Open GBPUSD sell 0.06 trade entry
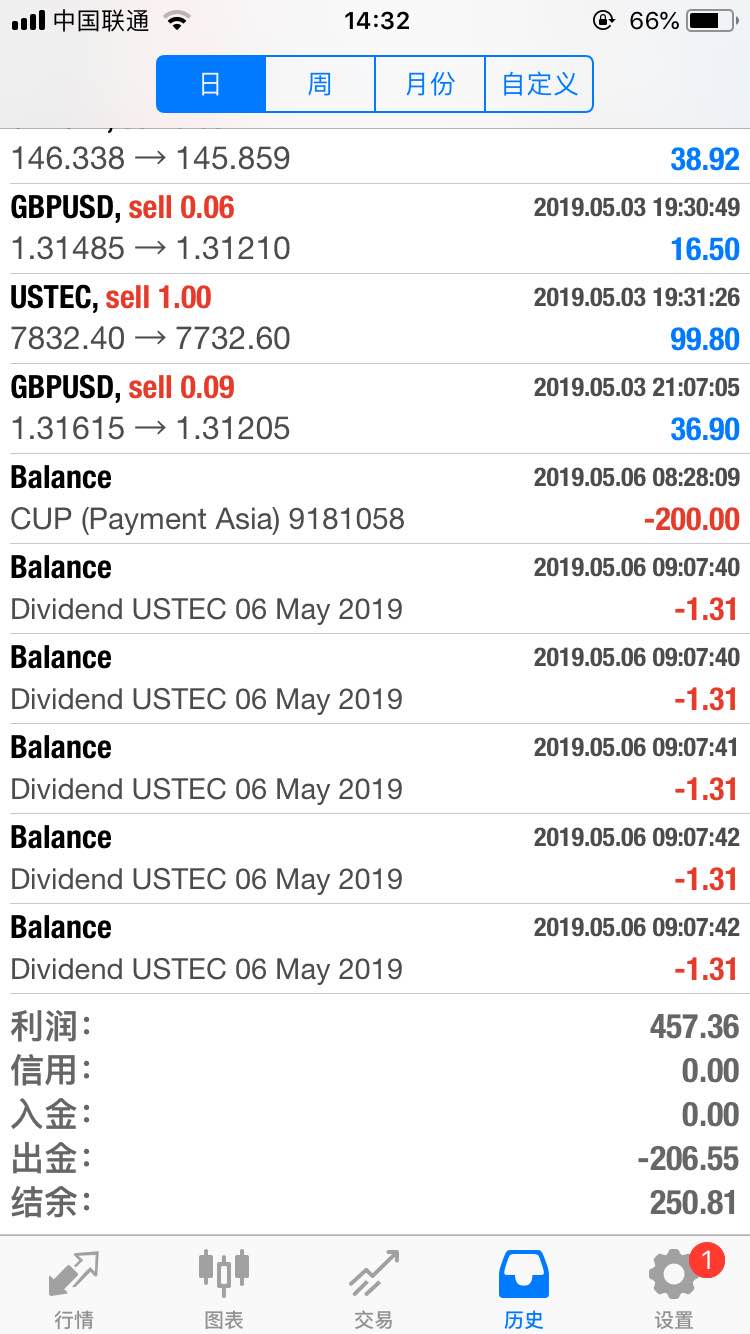Screen dimensions: 750x1334 [375, 229]
